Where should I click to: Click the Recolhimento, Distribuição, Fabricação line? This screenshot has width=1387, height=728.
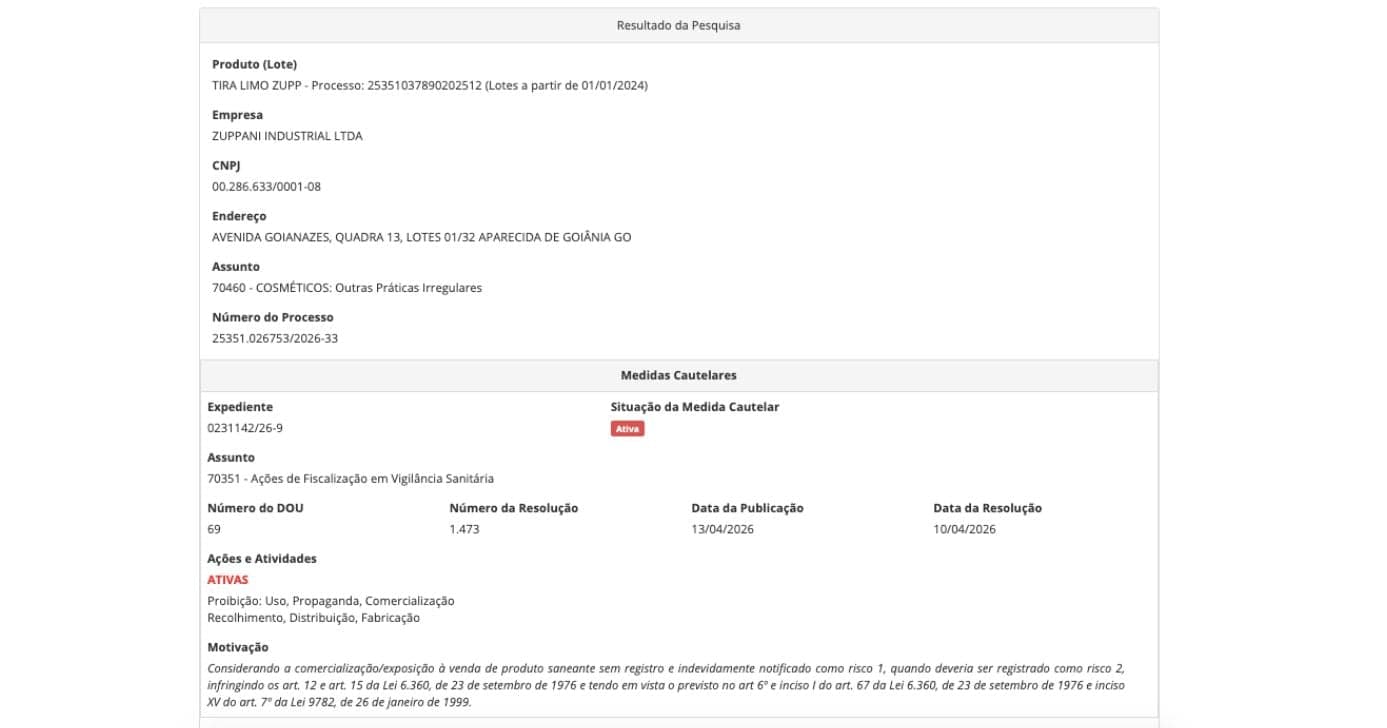[x=313, y=618]
